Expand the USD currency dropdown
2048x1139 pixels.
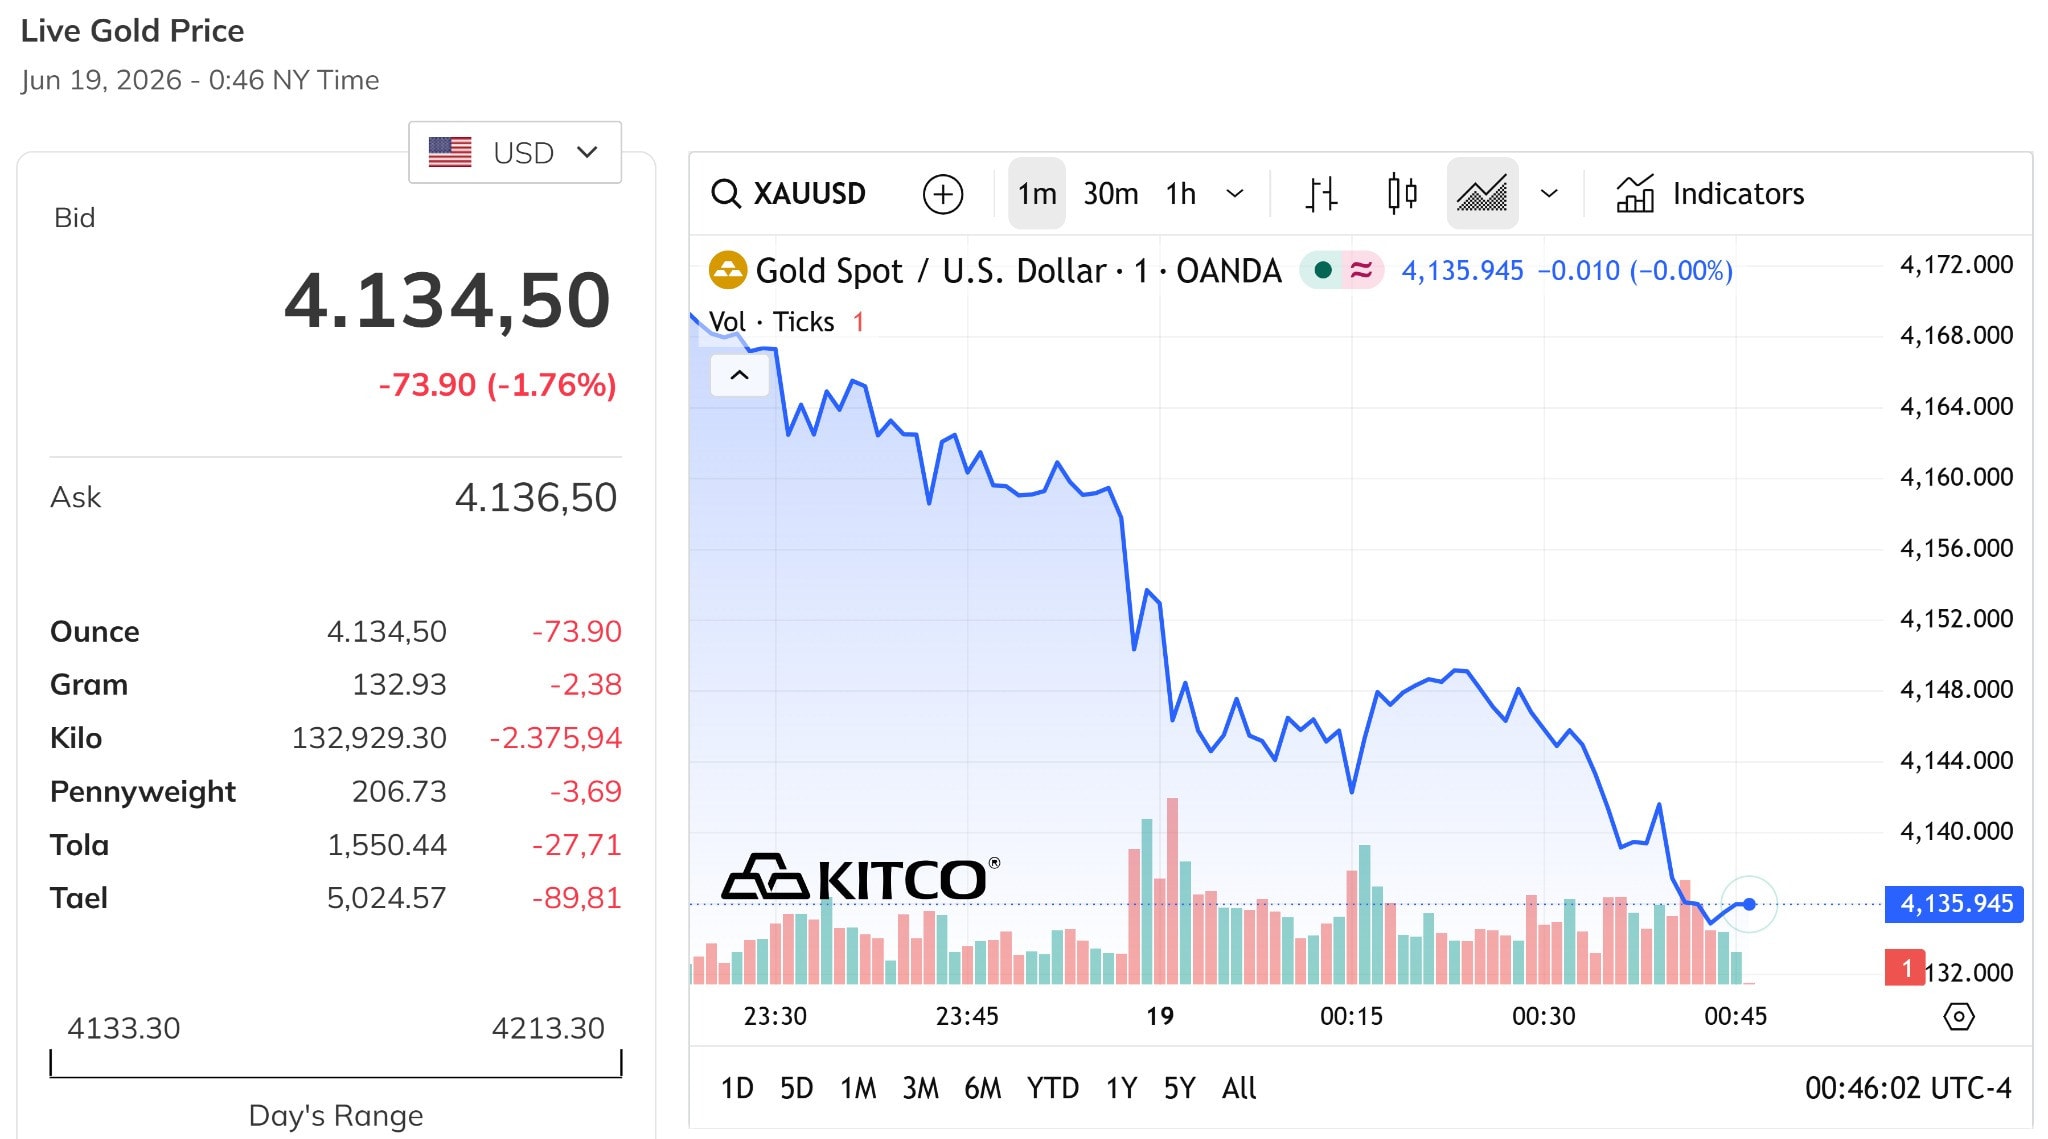tap(515, 152)
